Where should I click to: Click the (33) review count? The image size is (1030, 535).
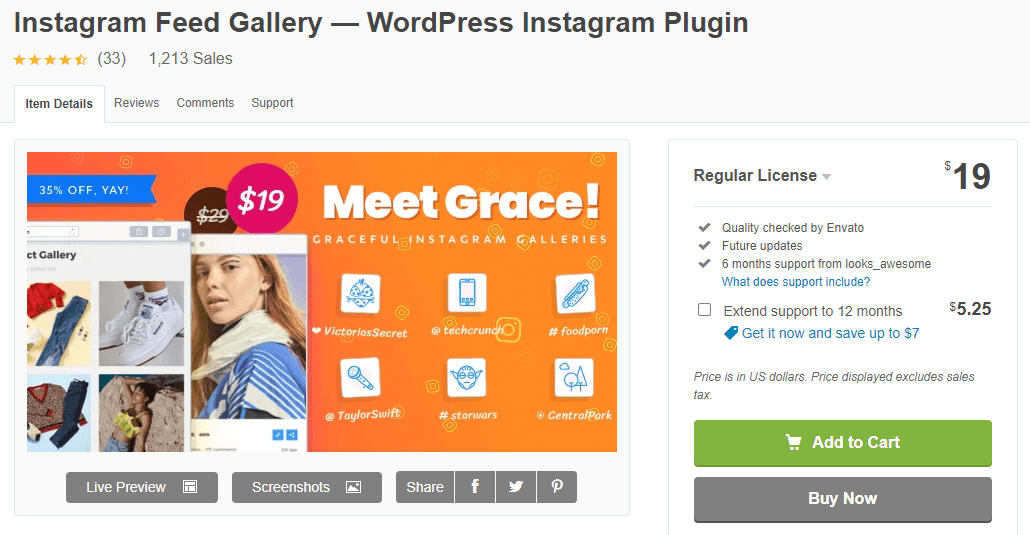pos(112,58)
